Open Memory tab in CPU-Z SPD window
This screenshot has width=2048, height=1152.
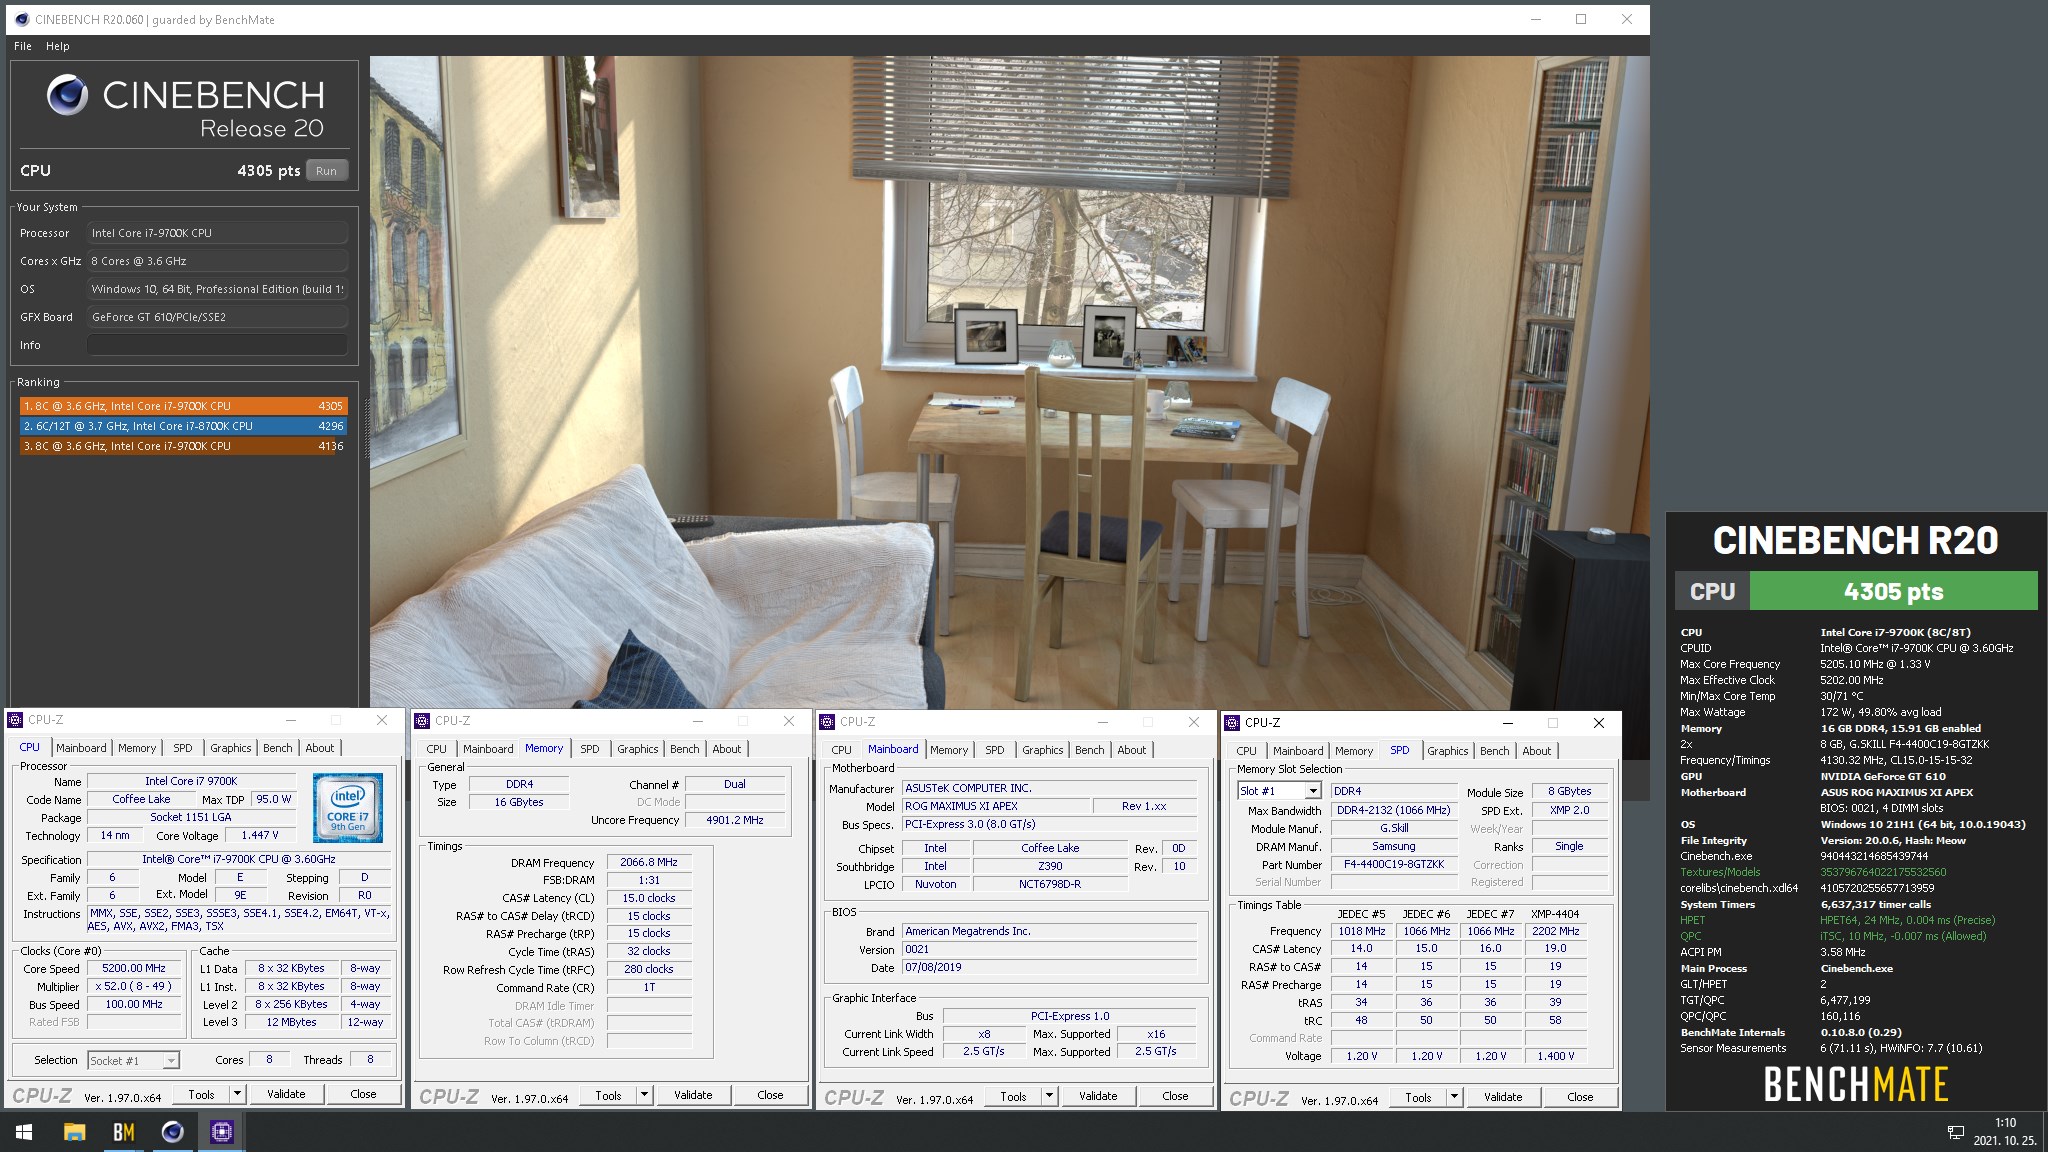(1354, 751)
